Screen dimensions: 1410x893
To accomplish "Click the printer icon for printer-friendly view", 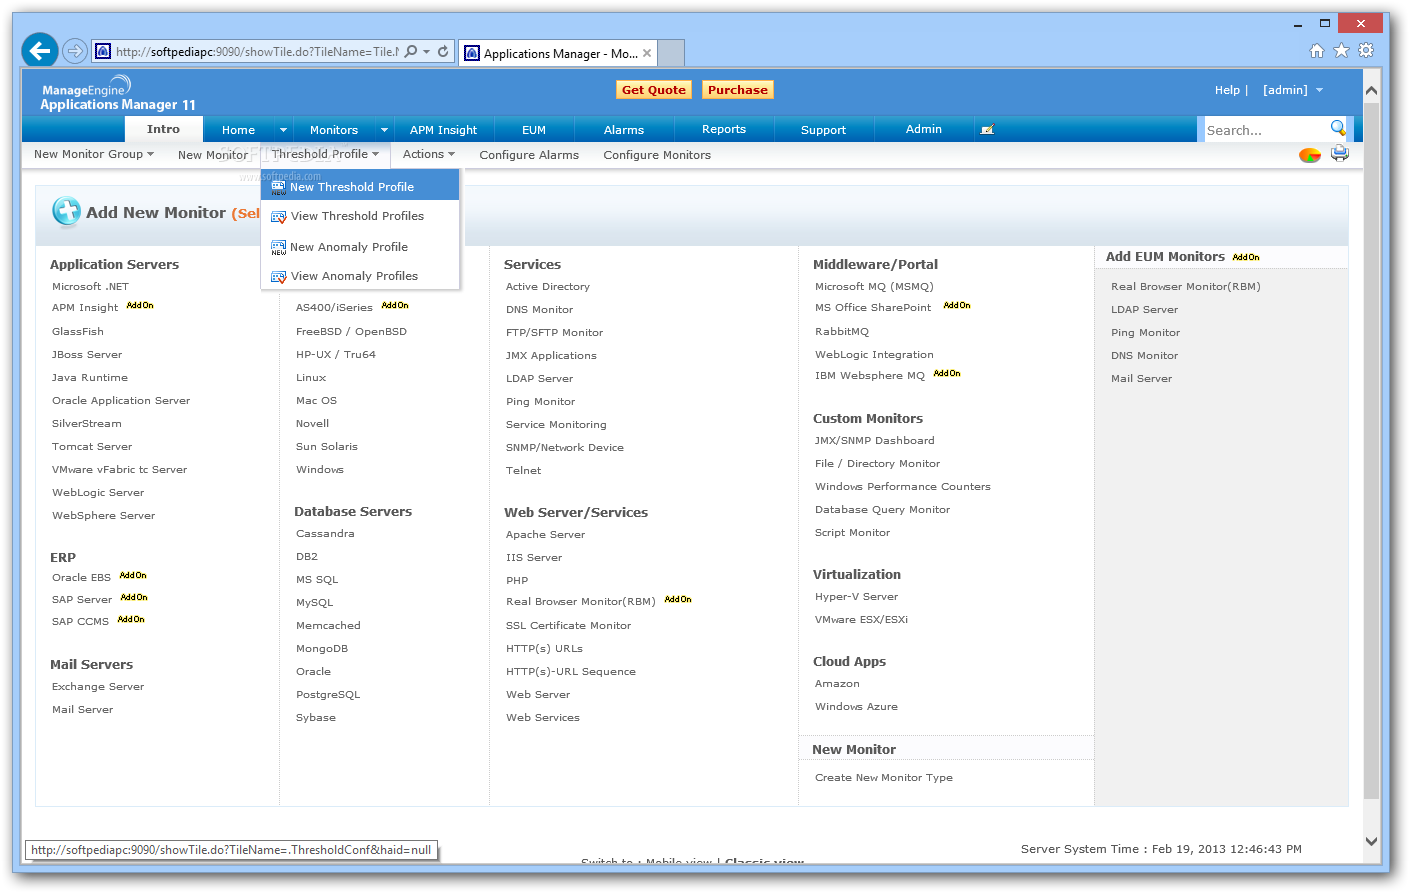I will [1340, 154].
